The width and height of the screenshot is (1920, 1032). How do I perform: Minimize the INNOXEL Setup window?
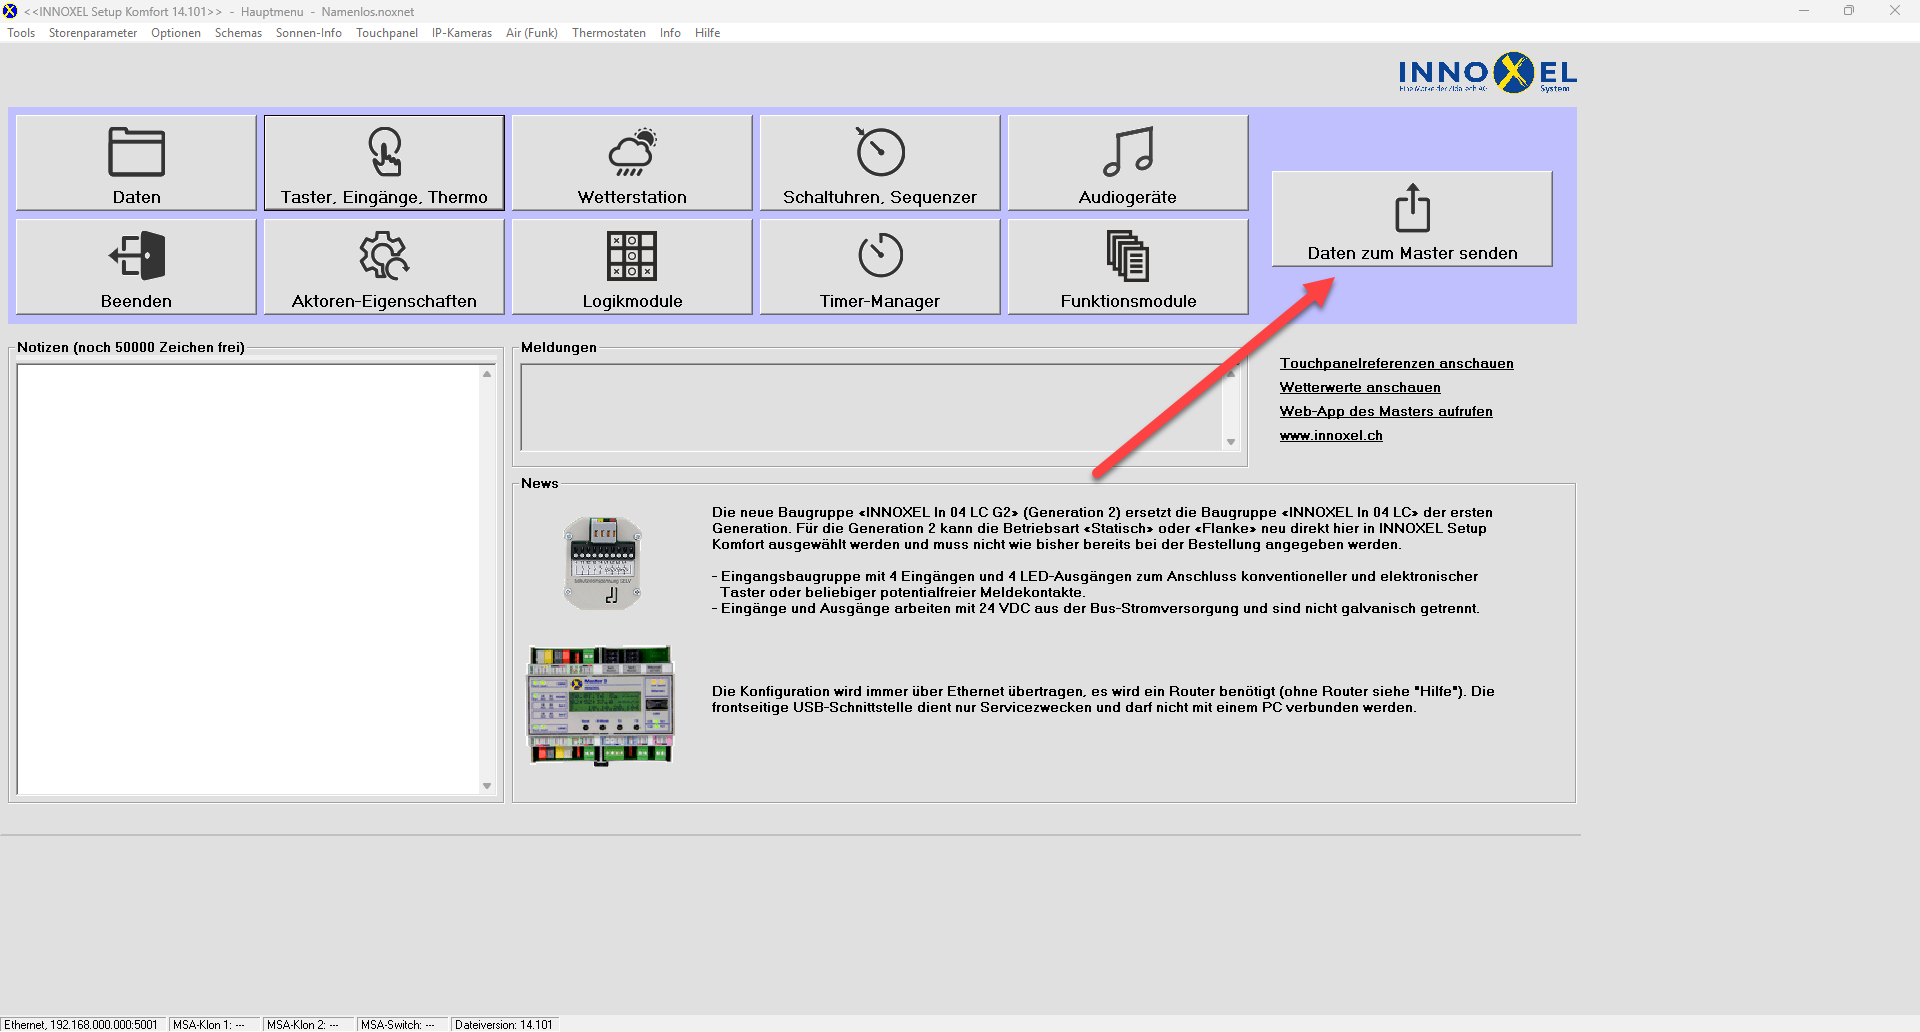click(1804, 11)
